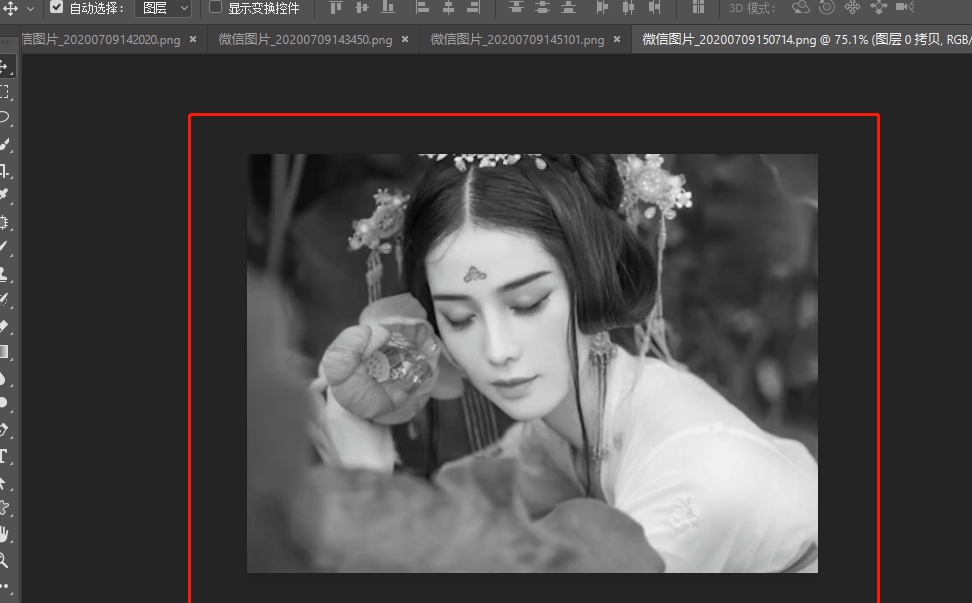
Task: Click Align Vertical Centers icon
Action: pyautogui.click(x=361, y=7)
